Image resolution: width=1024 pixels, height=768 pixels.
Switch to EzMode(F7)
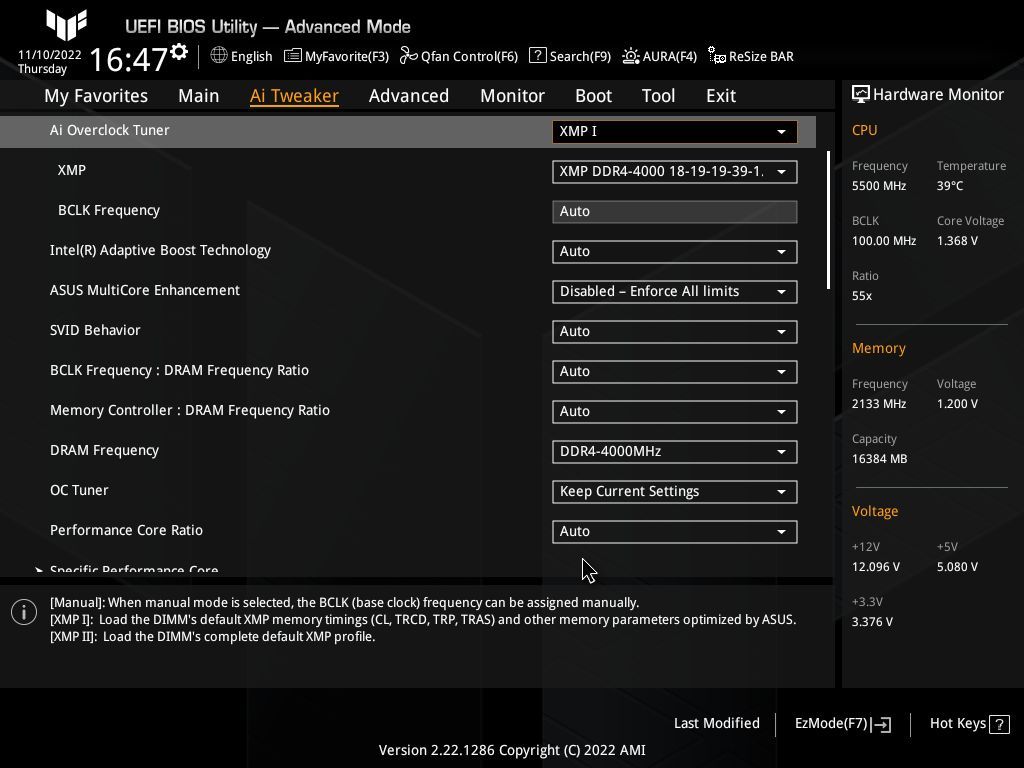pyautogui.click(x=842, y=724)
